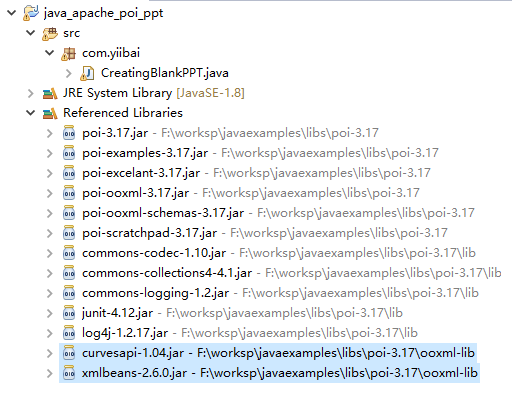Expand the poi-ooxml-3.17.jar entry arrow
512x401 pixels.
(50, 193)
